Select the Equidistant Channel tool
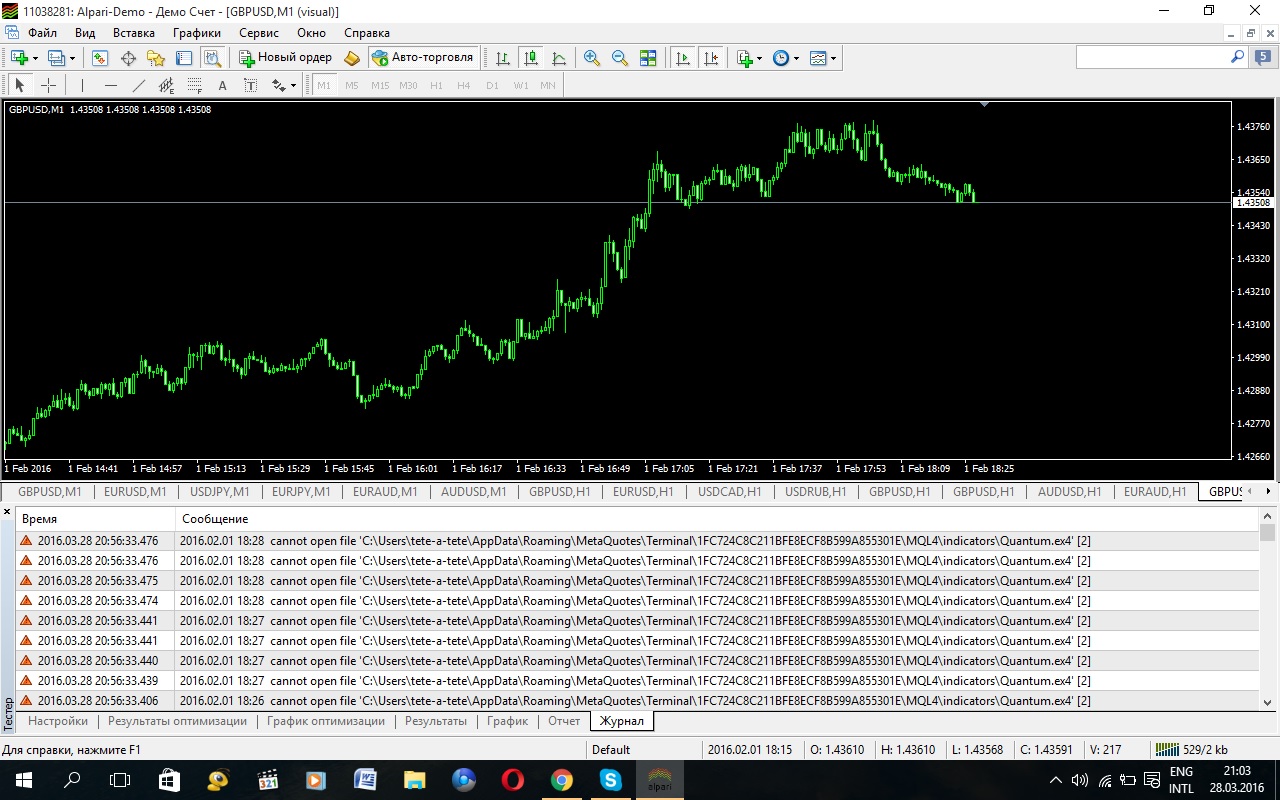1280x800 pixels. 167,85
